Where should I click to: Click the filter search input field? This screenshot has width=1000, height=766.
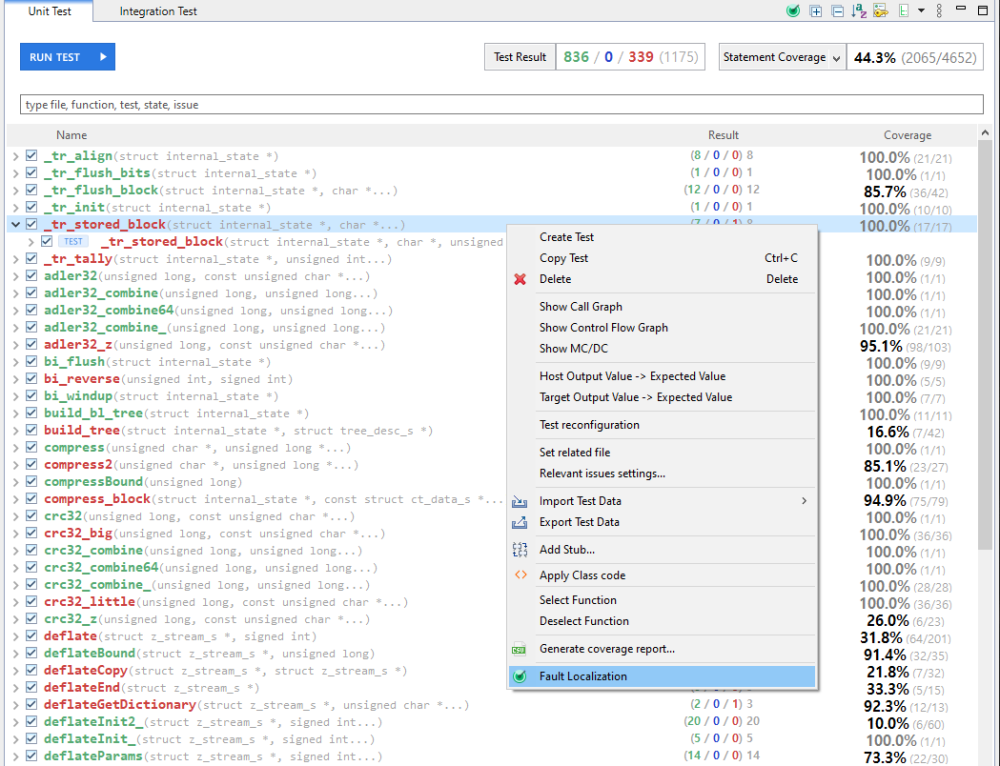point(500,104)
